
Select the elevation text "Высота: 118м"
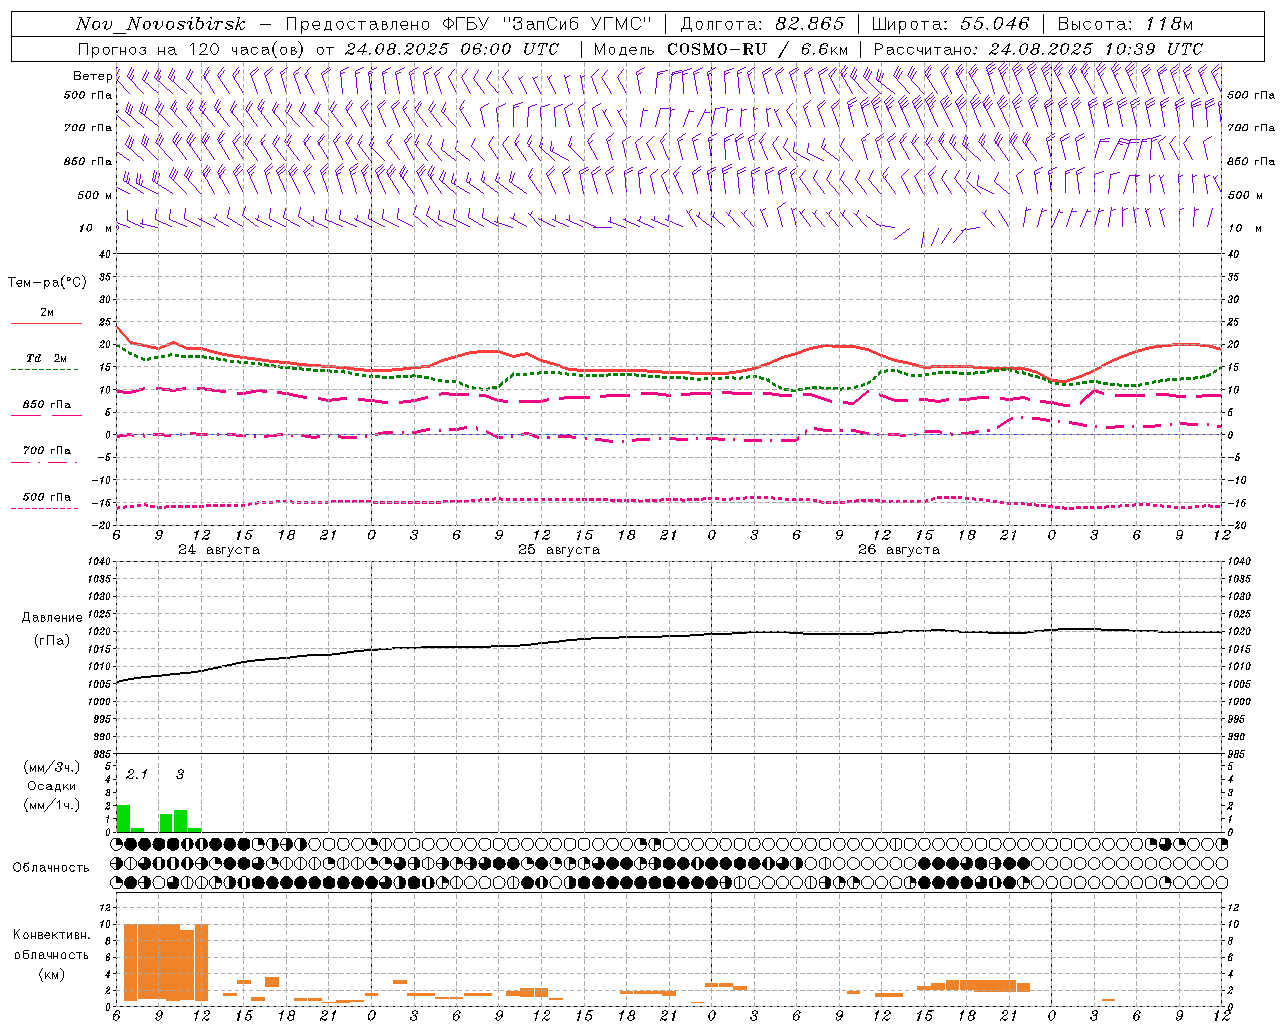(1125, 24)
